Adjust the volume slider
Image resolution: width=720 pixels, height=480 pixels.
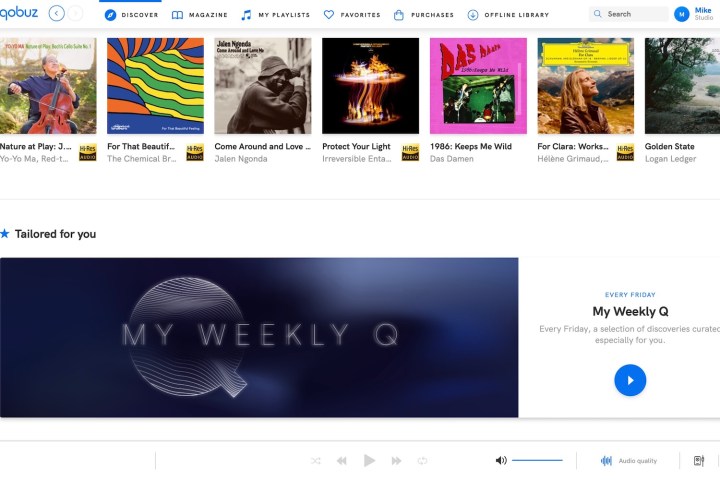tap(537, 460)
